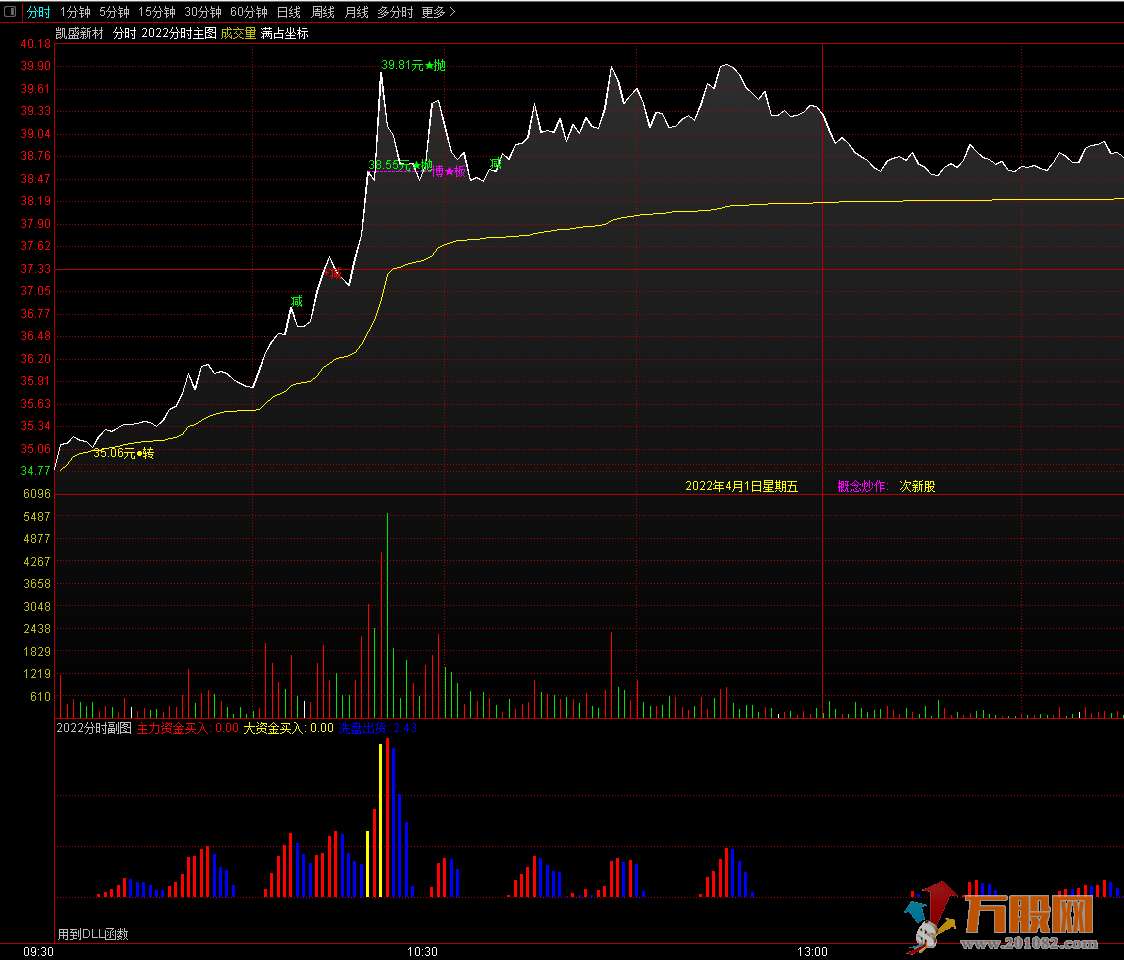The width and height of the screenshot is (1124, 960).
Task: Click the 1219 volume axis label
Action: tap(37, 674)
